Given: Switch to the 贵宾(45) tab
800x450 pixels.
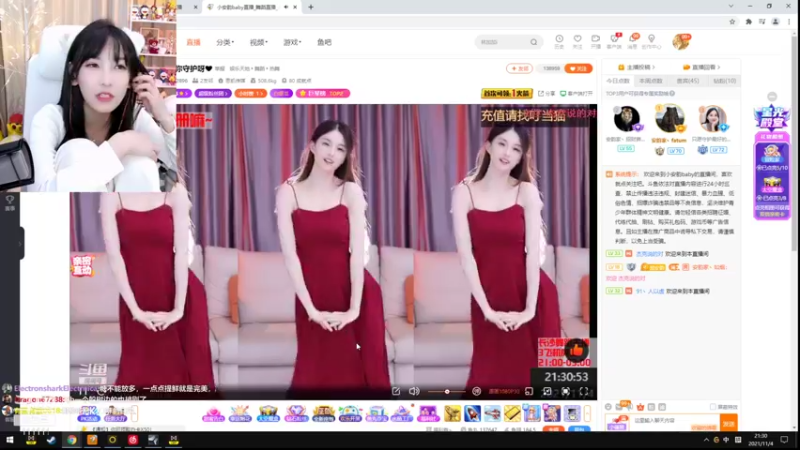Looking at the screenshot, I should (688, 81).
